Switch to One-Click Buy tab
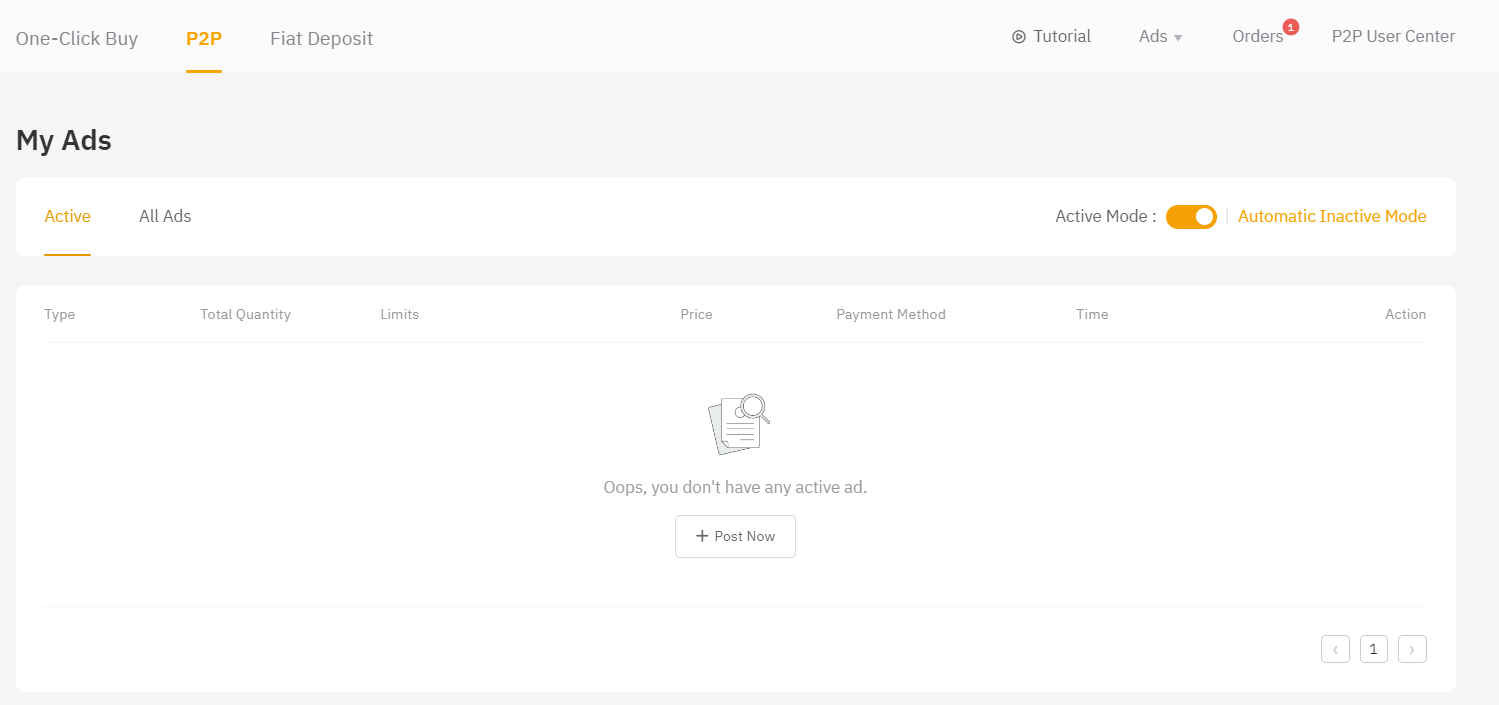Screen dimensions: 1499x705 (77, 39)
